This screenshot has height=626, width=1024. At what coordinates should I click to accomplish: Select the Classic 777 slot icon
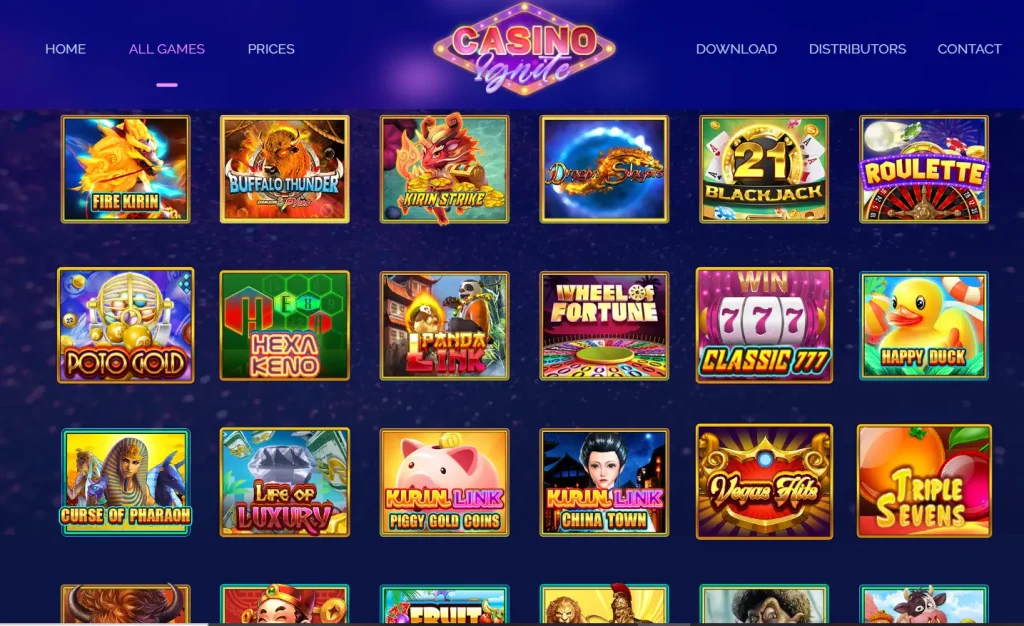coord(764,325)
